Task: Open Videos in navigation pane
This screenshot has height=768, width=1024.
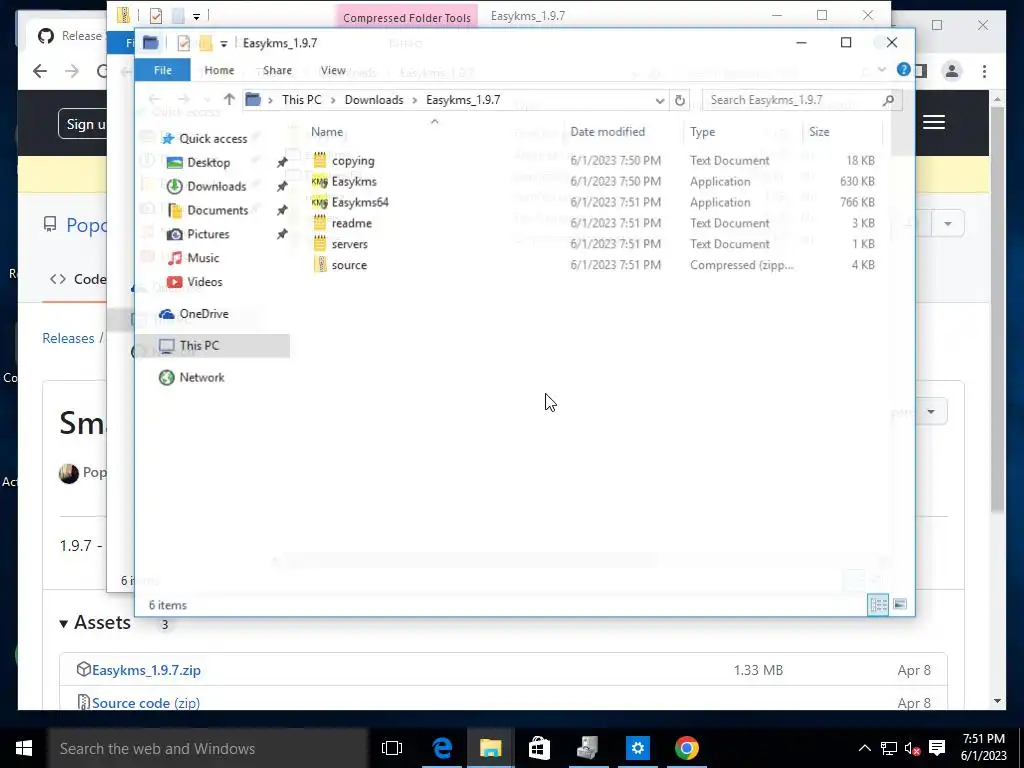Action: [x=204, y=281]
